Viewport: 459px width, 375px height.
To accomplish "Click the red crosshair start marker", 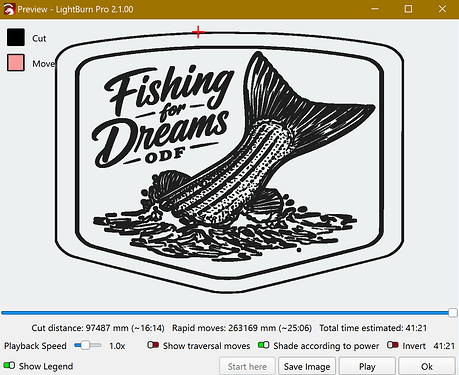I will (x=198, y=32).
